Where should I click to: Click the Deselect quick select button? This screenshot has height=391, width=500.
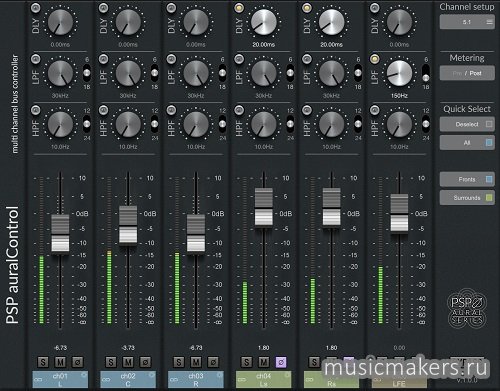[x=467, y=124]
